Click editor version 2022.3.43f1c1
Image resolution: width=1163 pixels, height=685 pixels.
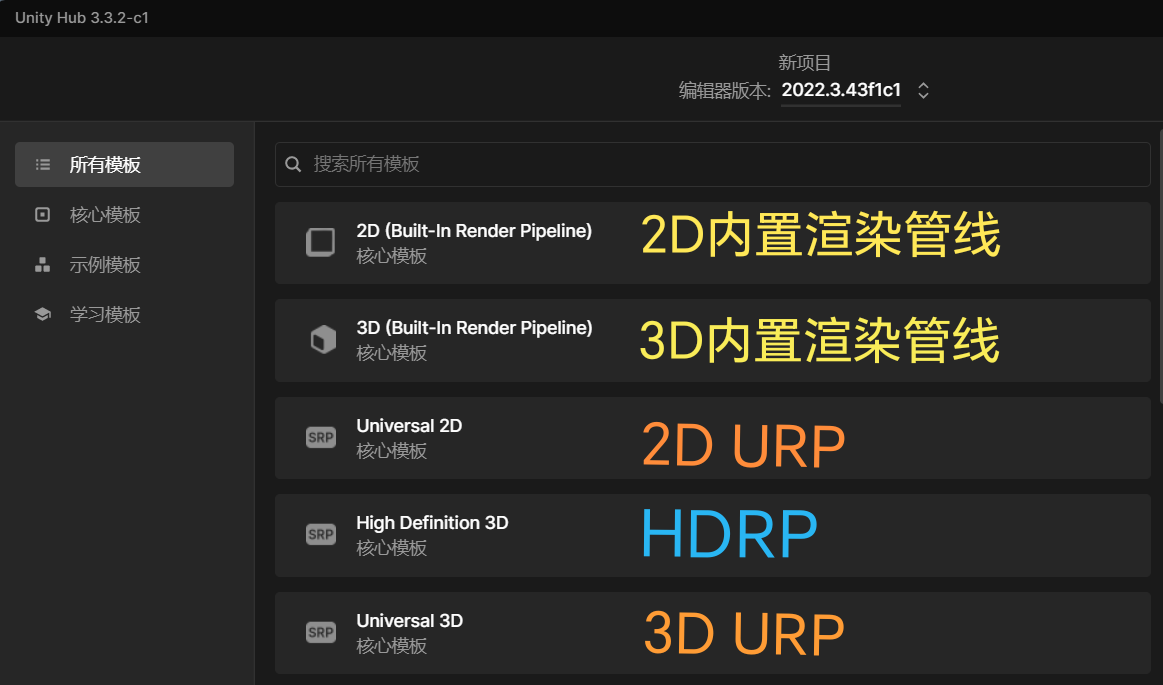click(x=841, y=90)
